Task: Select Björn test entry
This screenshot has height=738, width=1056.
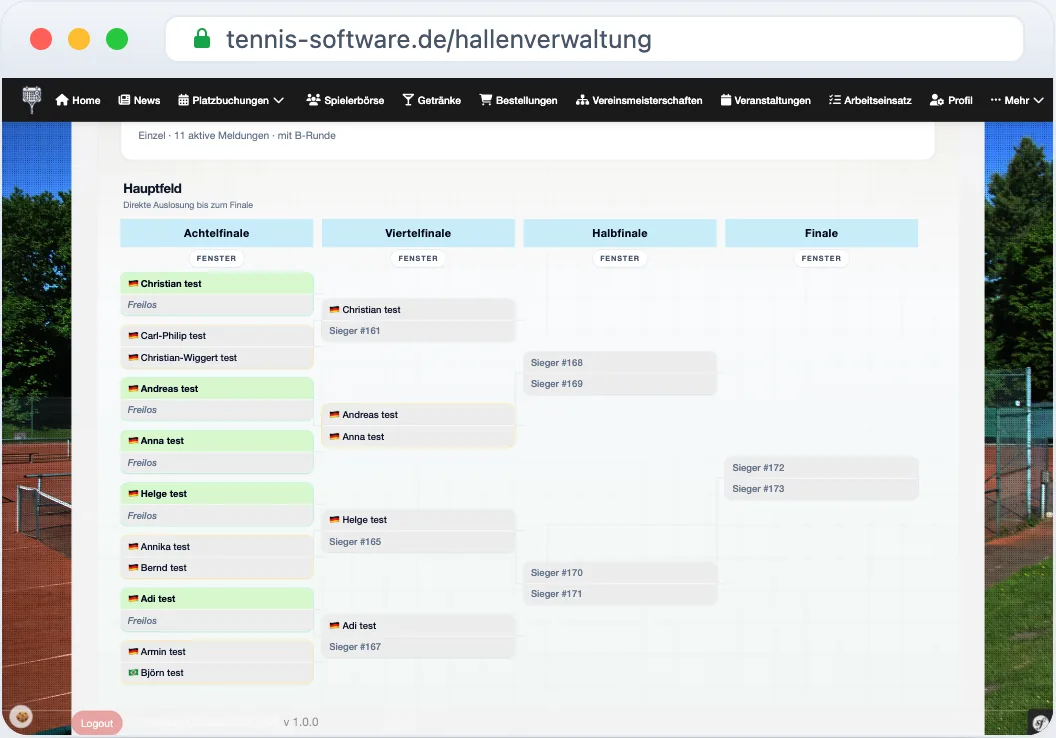Action: pyautogui.click(x=217, y=673)
